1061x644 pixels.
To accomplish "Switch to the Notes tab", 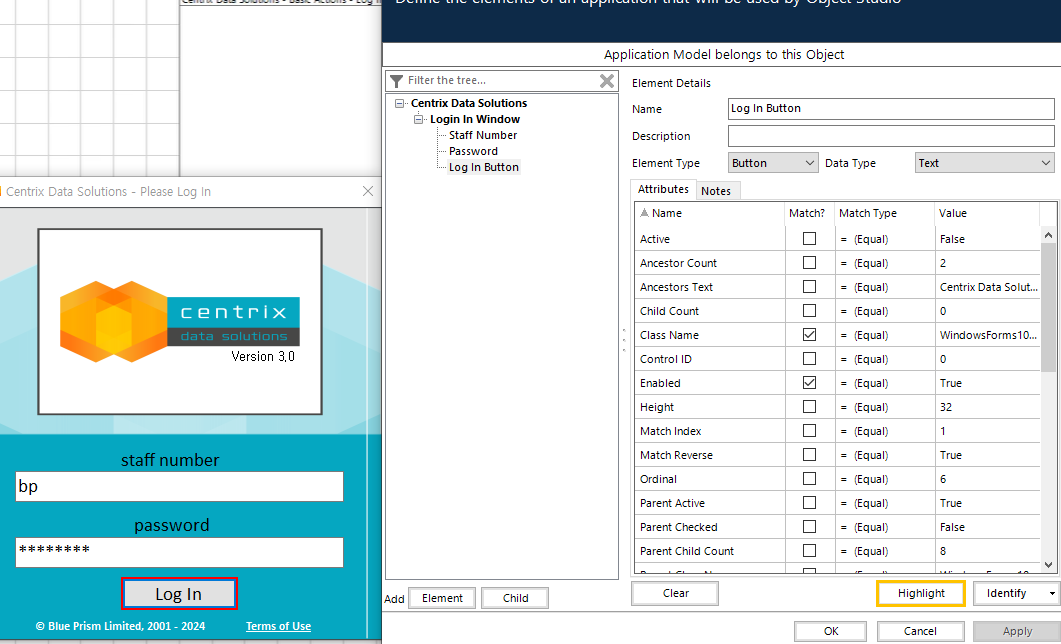I will [x=716, y=191].
